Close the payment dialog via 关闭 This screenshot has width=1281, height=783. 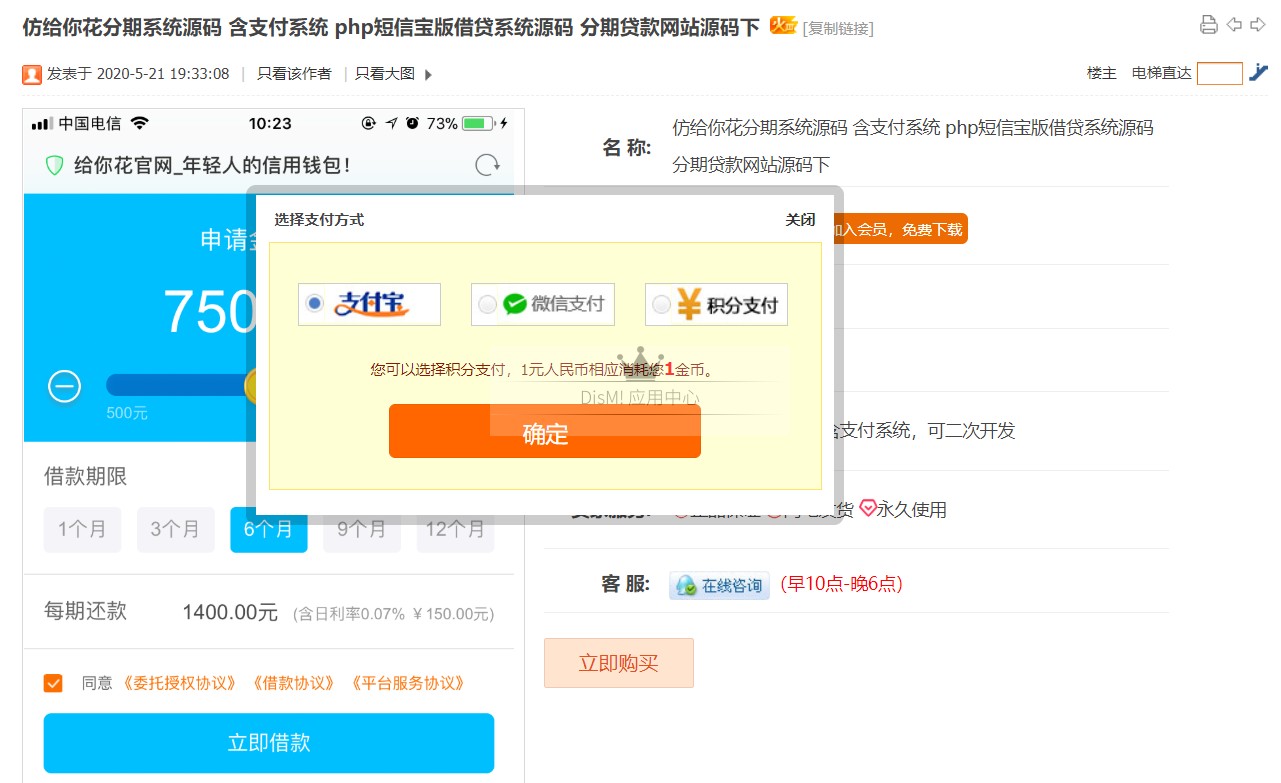pyautogui.click(x=799, y=220)
